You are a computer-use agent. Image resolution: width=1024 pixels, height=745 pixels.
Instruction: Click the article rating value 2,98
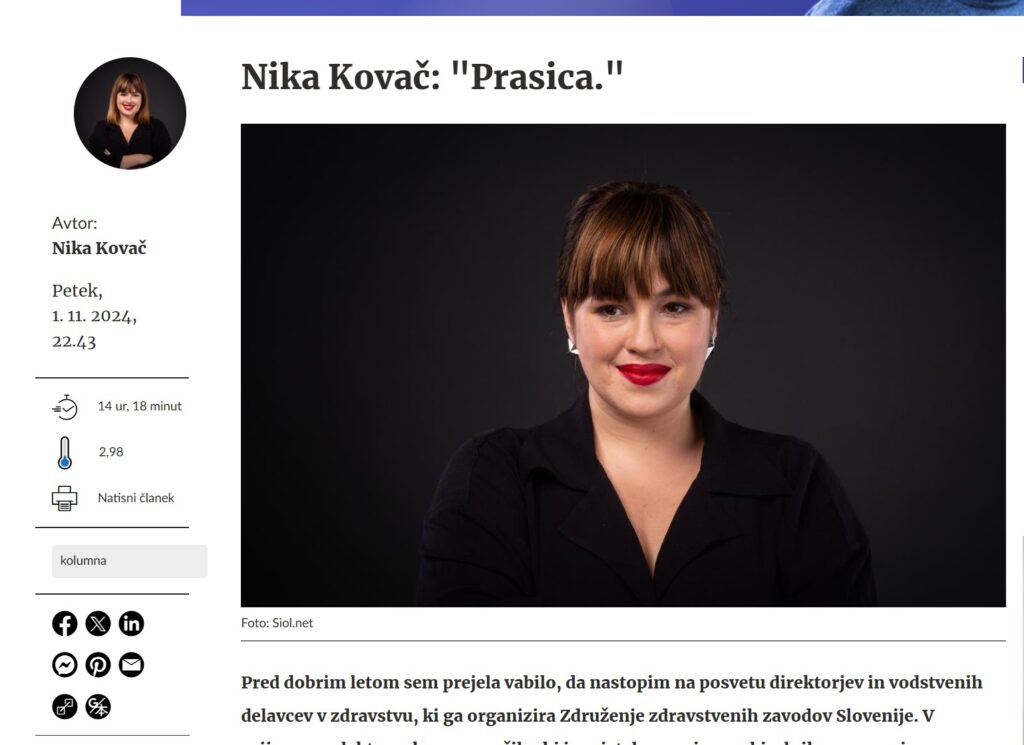(x=111, y=452)
